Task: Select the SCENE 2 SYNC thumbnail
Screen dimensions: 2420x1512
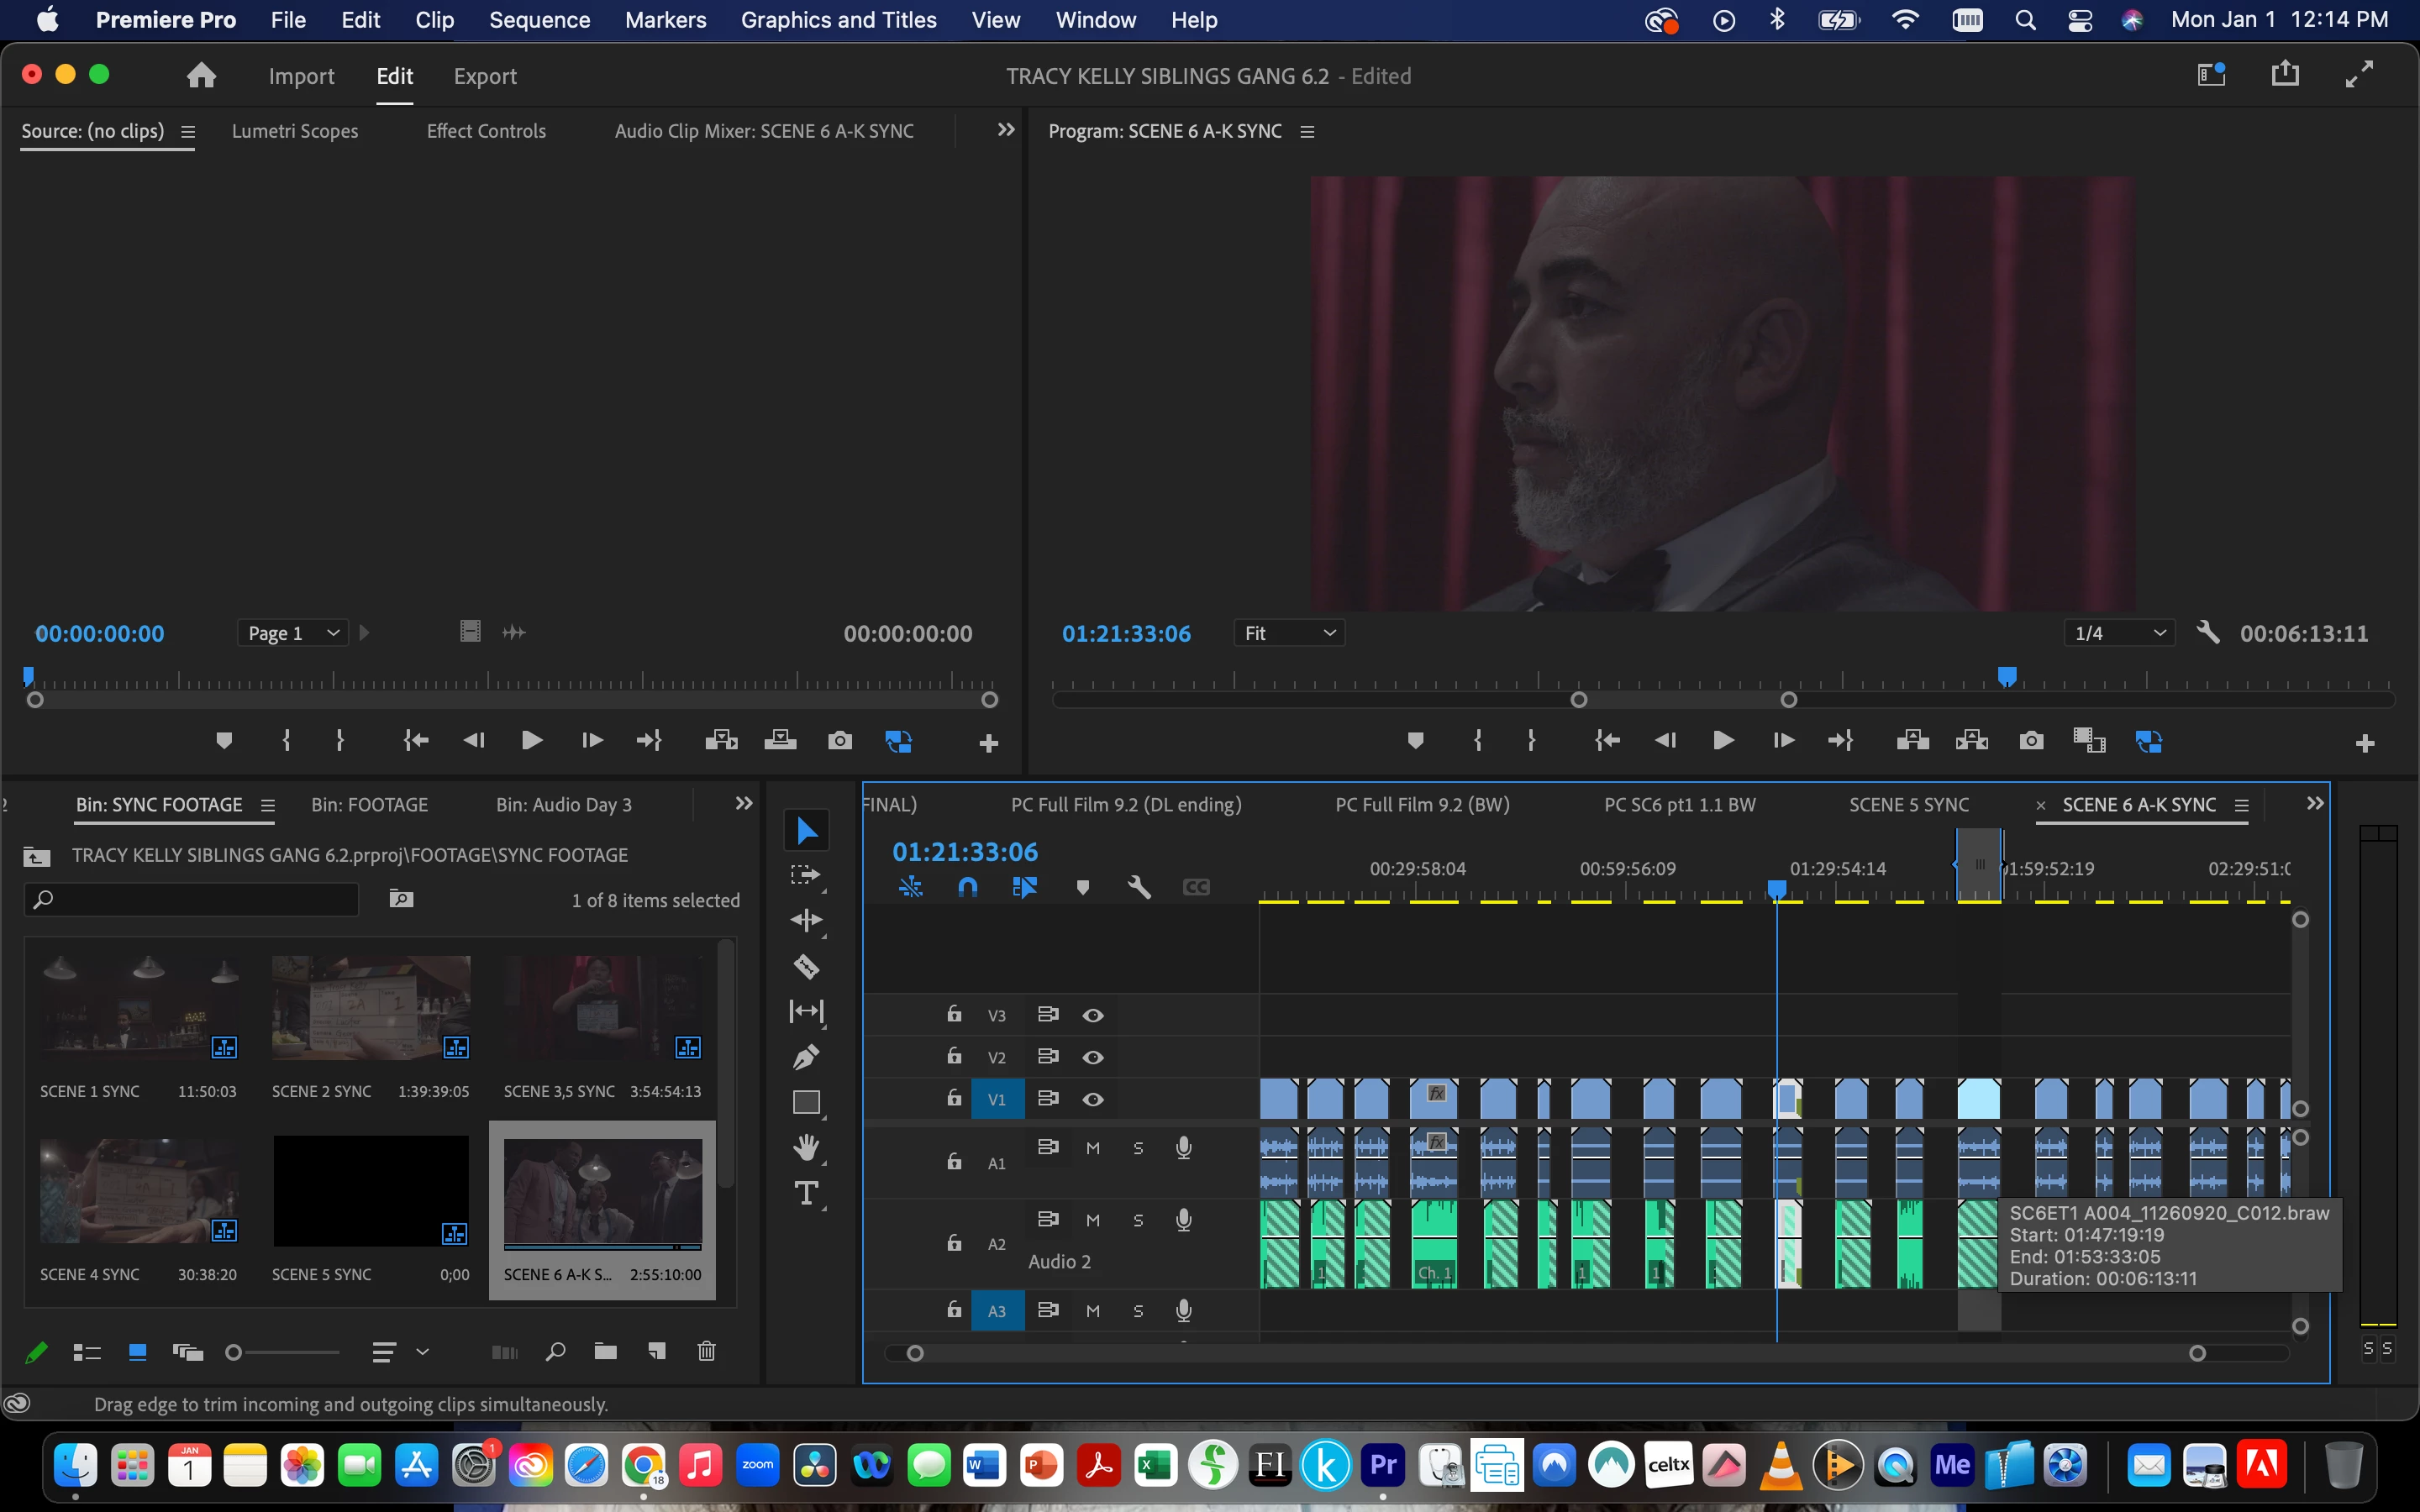Action: 371,1008
